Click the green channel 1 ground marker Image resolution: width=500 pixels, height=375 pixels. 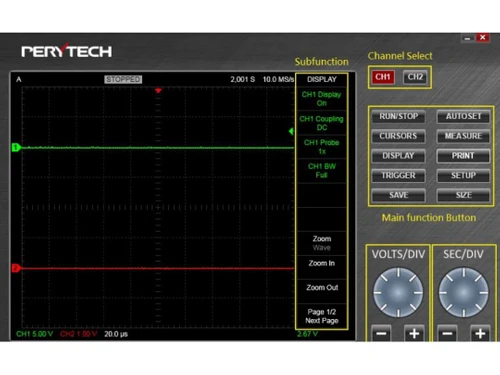[x=16, y=147]
